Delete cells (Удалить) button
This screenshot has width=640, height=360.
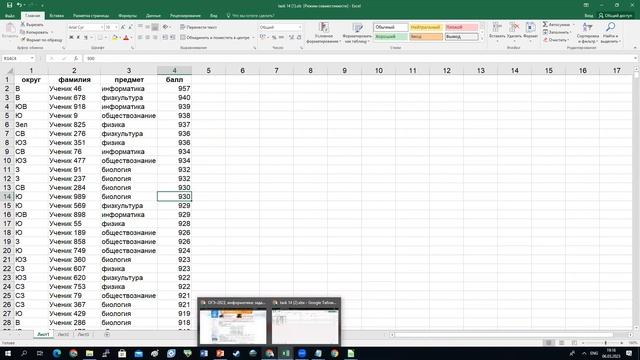(x=514, y=31)
